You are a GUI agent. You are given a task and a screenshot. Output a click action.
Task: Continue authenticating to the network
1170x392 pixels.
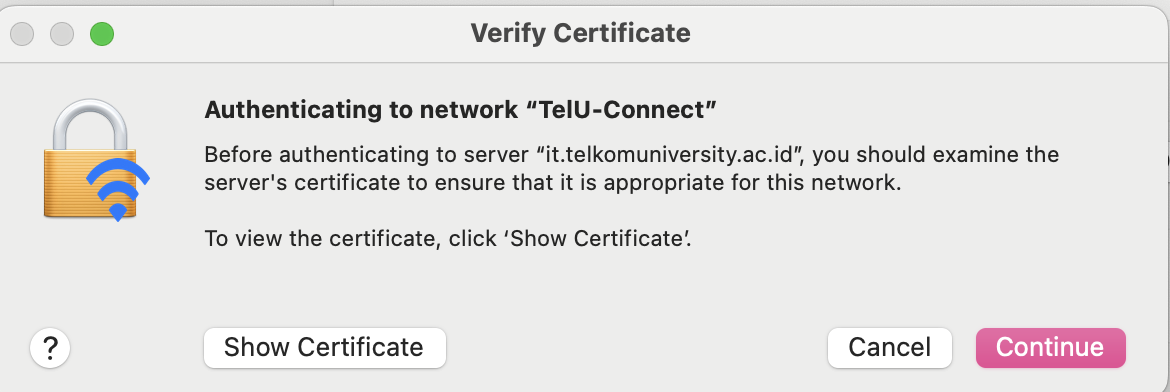[1051, 347]
